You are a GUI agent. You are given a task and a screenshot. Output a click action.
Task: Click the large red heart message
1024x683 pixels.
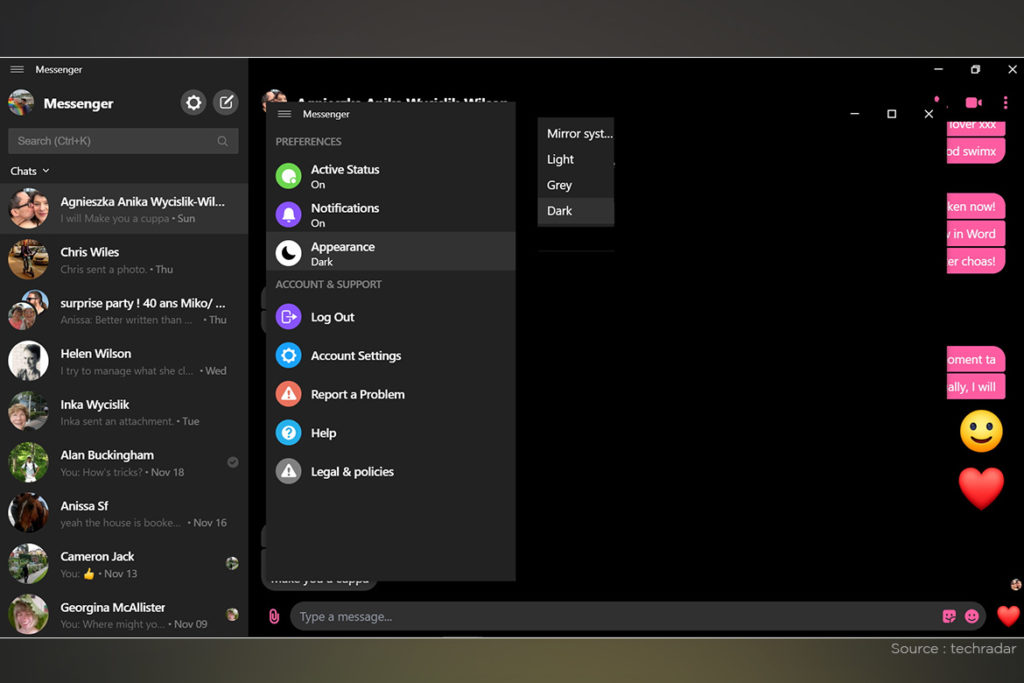tap(981, 488)
